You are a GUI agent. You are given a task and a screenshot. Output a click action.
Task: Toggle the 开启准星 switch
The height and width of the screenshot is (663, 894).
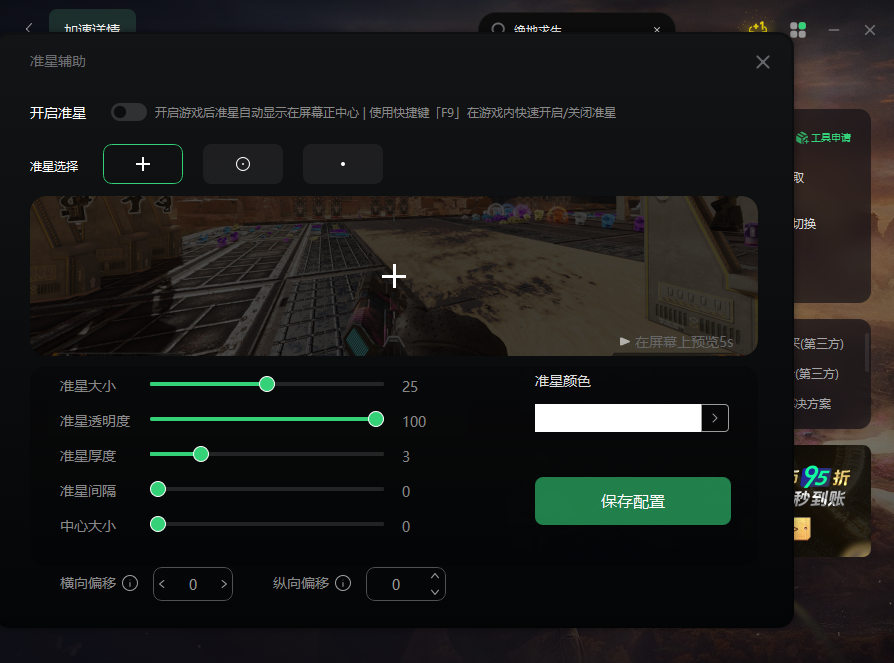click(129, 112)
